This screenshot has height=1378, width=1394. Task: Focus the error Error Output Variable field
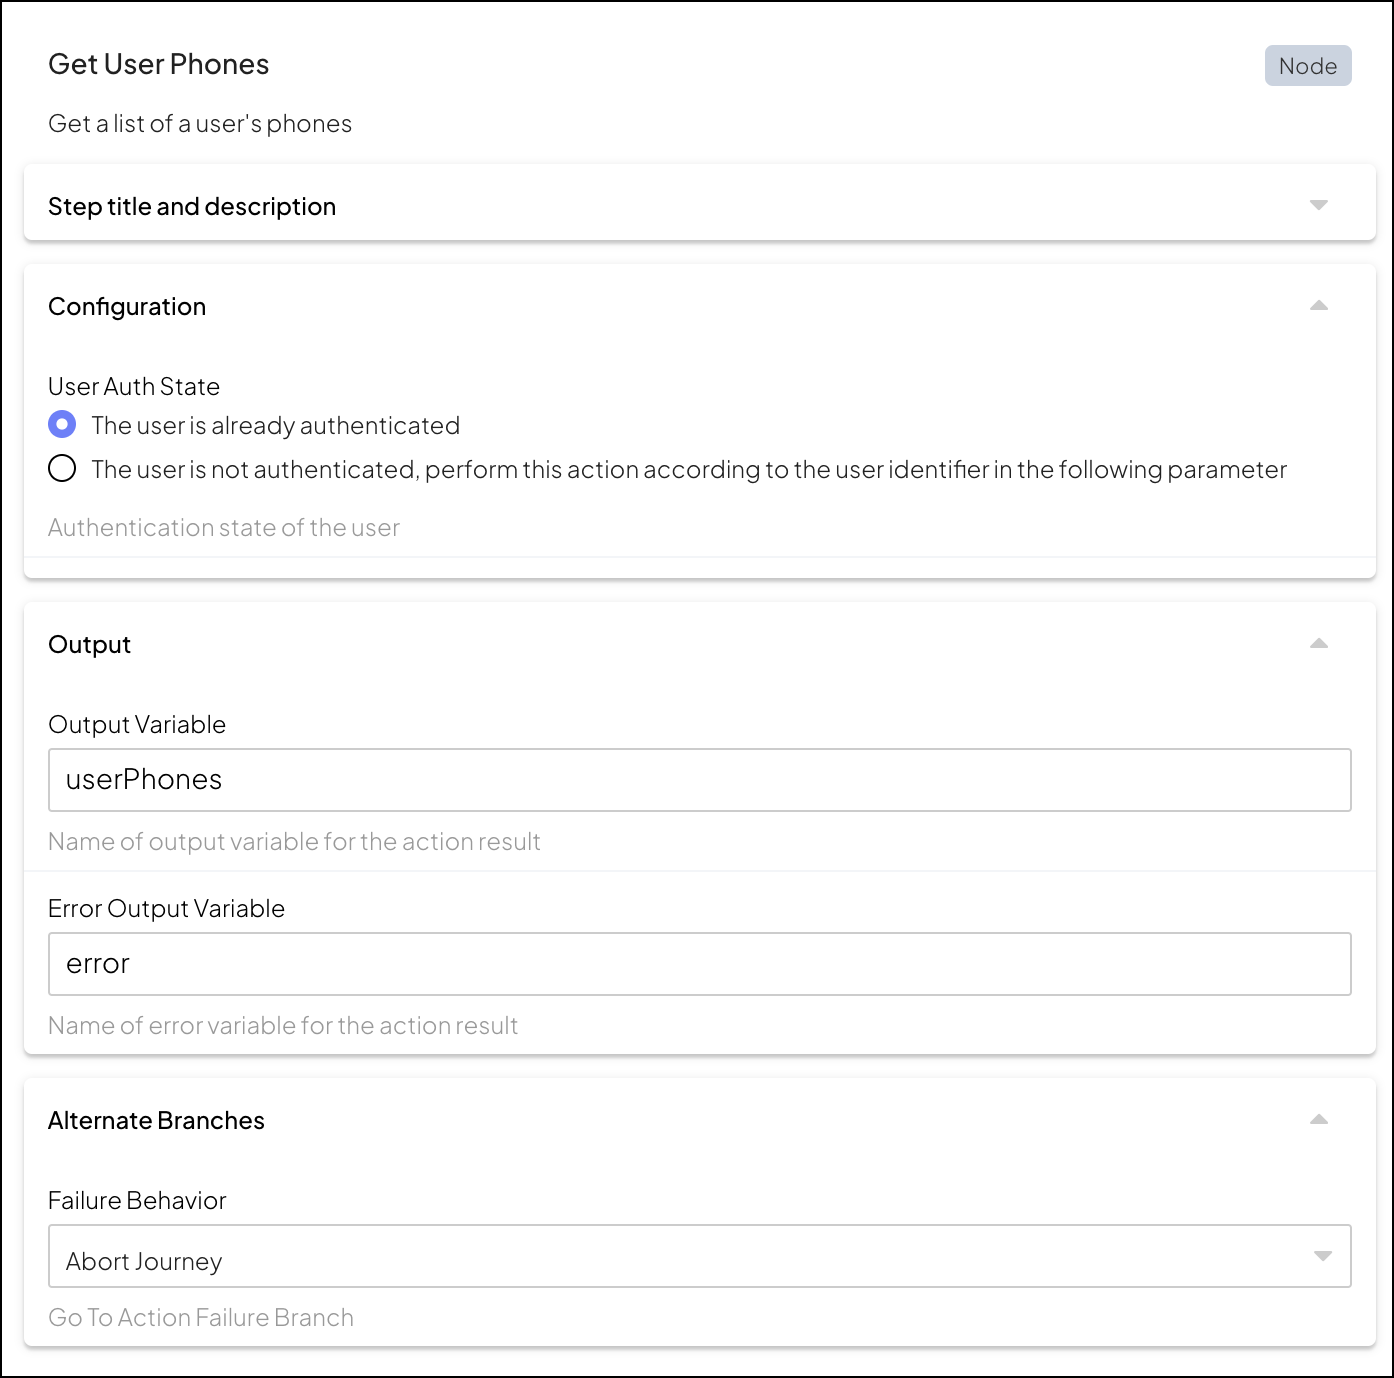(x=698, y=964)
